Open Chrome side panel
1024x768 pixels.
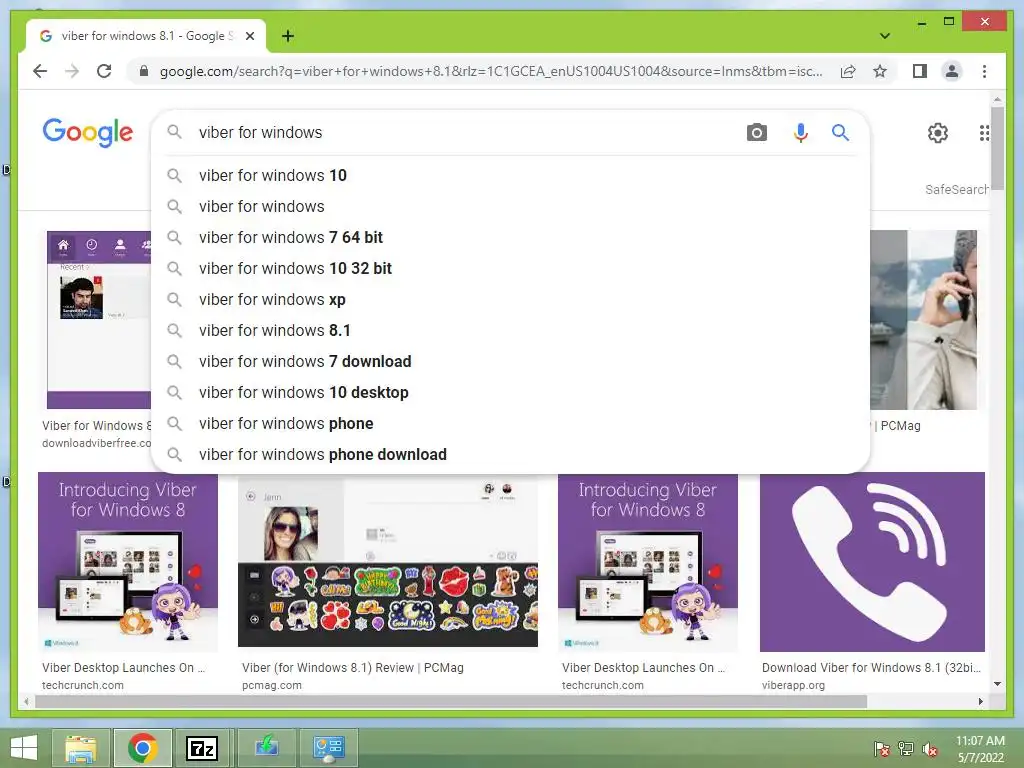click(920, 71)
